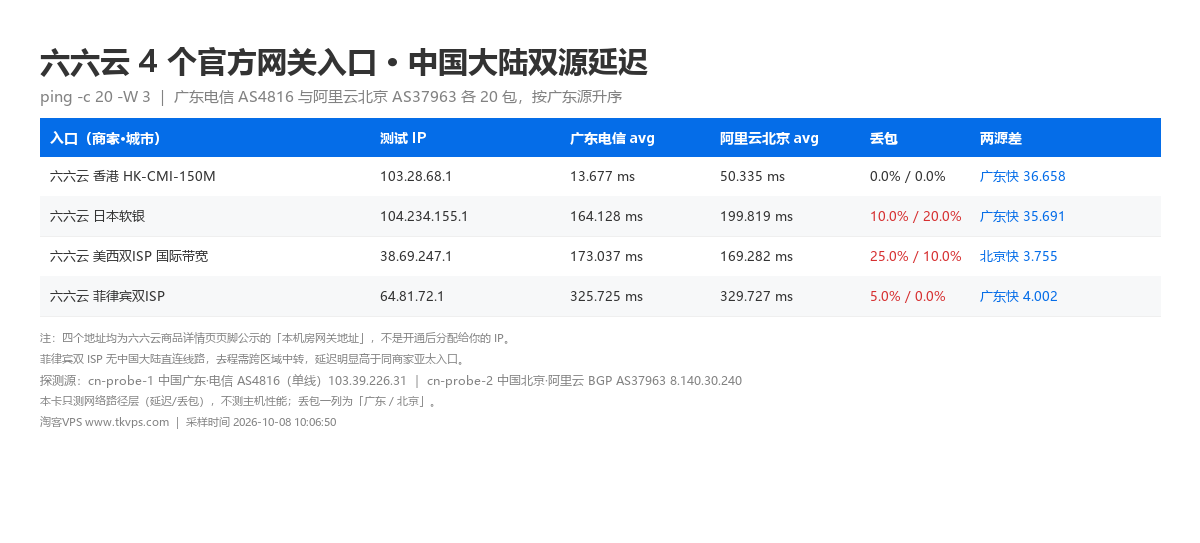Click 北京快 3.755 difference value

coord(1019,256)
